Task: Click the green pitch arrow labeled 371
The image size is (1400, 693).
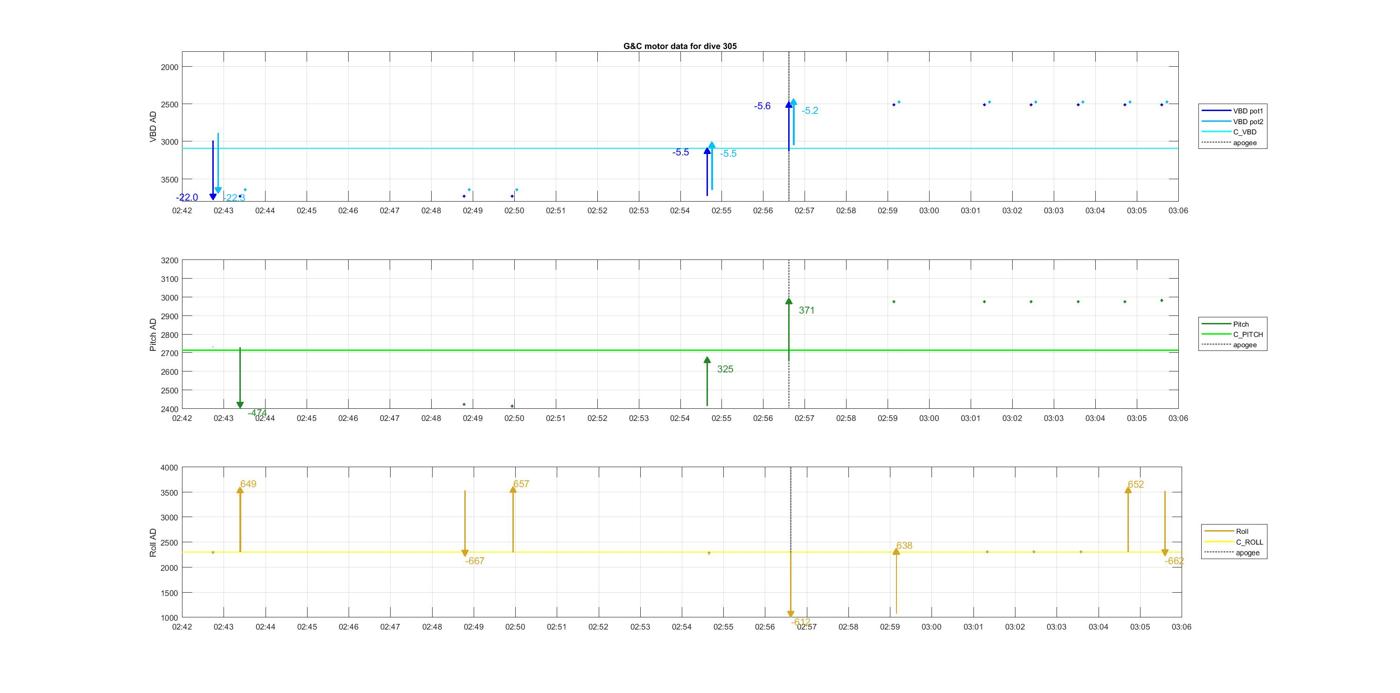Action: [789, 329]
